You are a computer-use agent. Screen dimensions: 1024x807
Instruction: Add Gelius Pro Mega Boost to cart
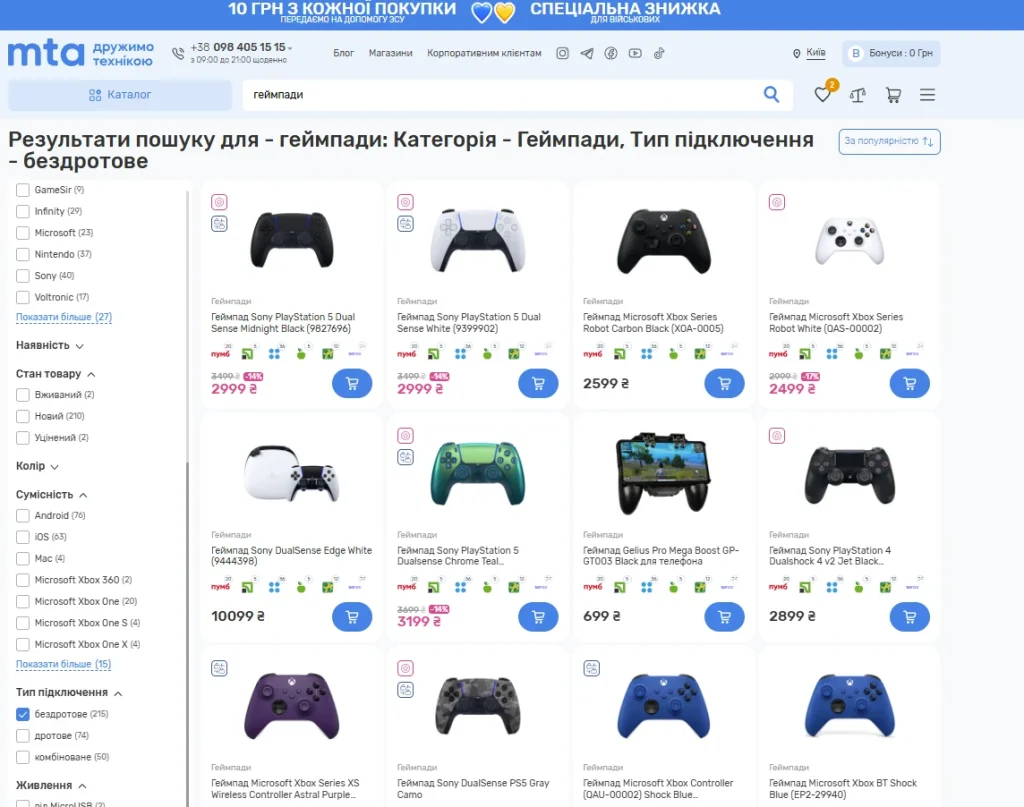[x=724, y=617]
